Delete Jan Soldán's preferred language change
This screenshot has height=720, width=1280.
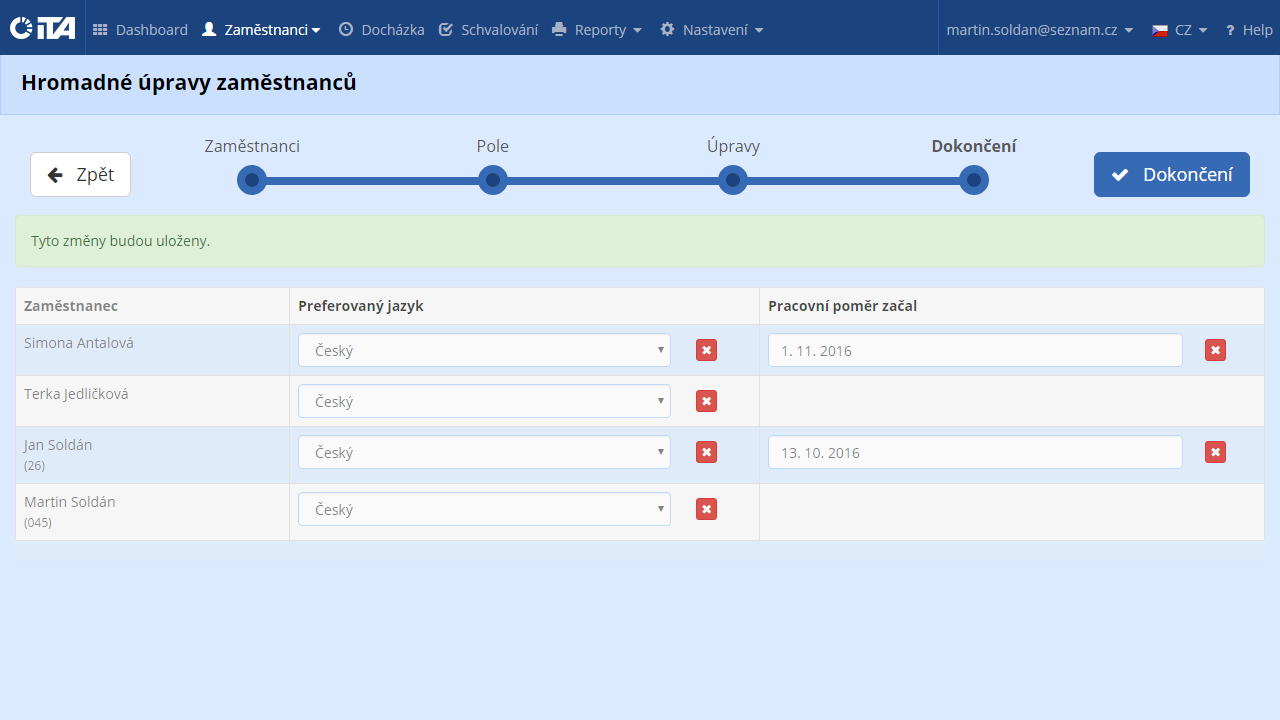point(706,452)
